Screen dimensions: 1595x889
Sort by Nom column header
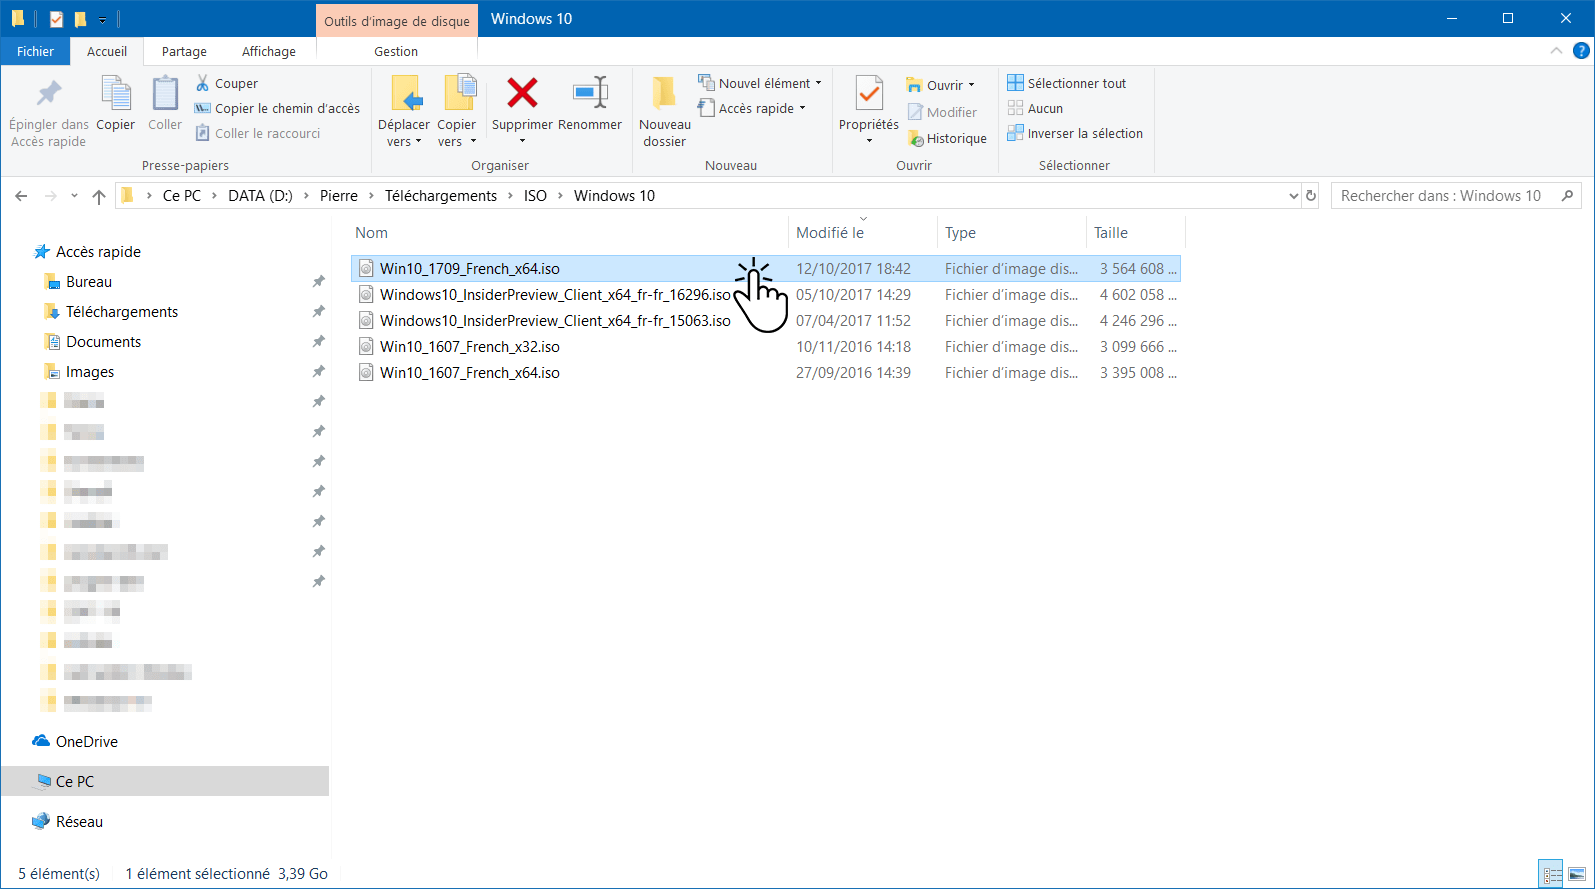[371, 233]
